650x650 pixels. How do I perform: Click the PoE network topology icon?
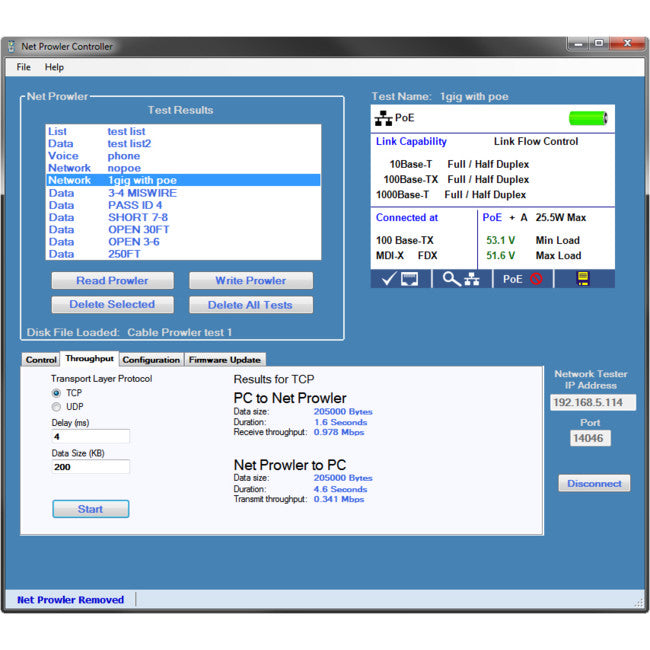coord(383,118)
